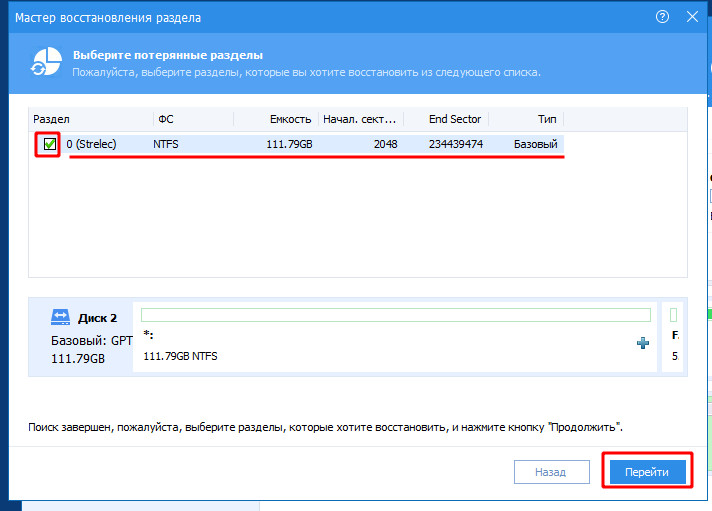Select the small second partition on the right
The height and width of the screenshot is (511, 712).
click(x=674, y=340)
